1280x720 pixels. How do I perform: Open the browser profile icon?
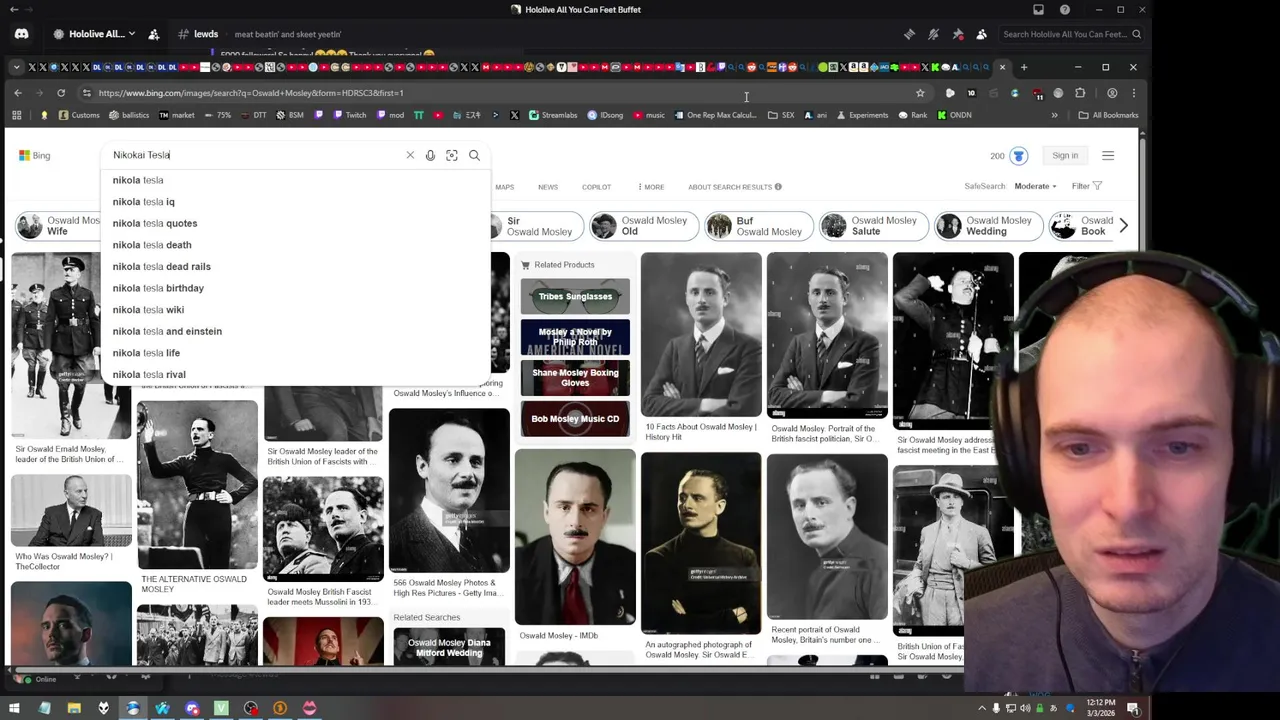click(1112, 93)
